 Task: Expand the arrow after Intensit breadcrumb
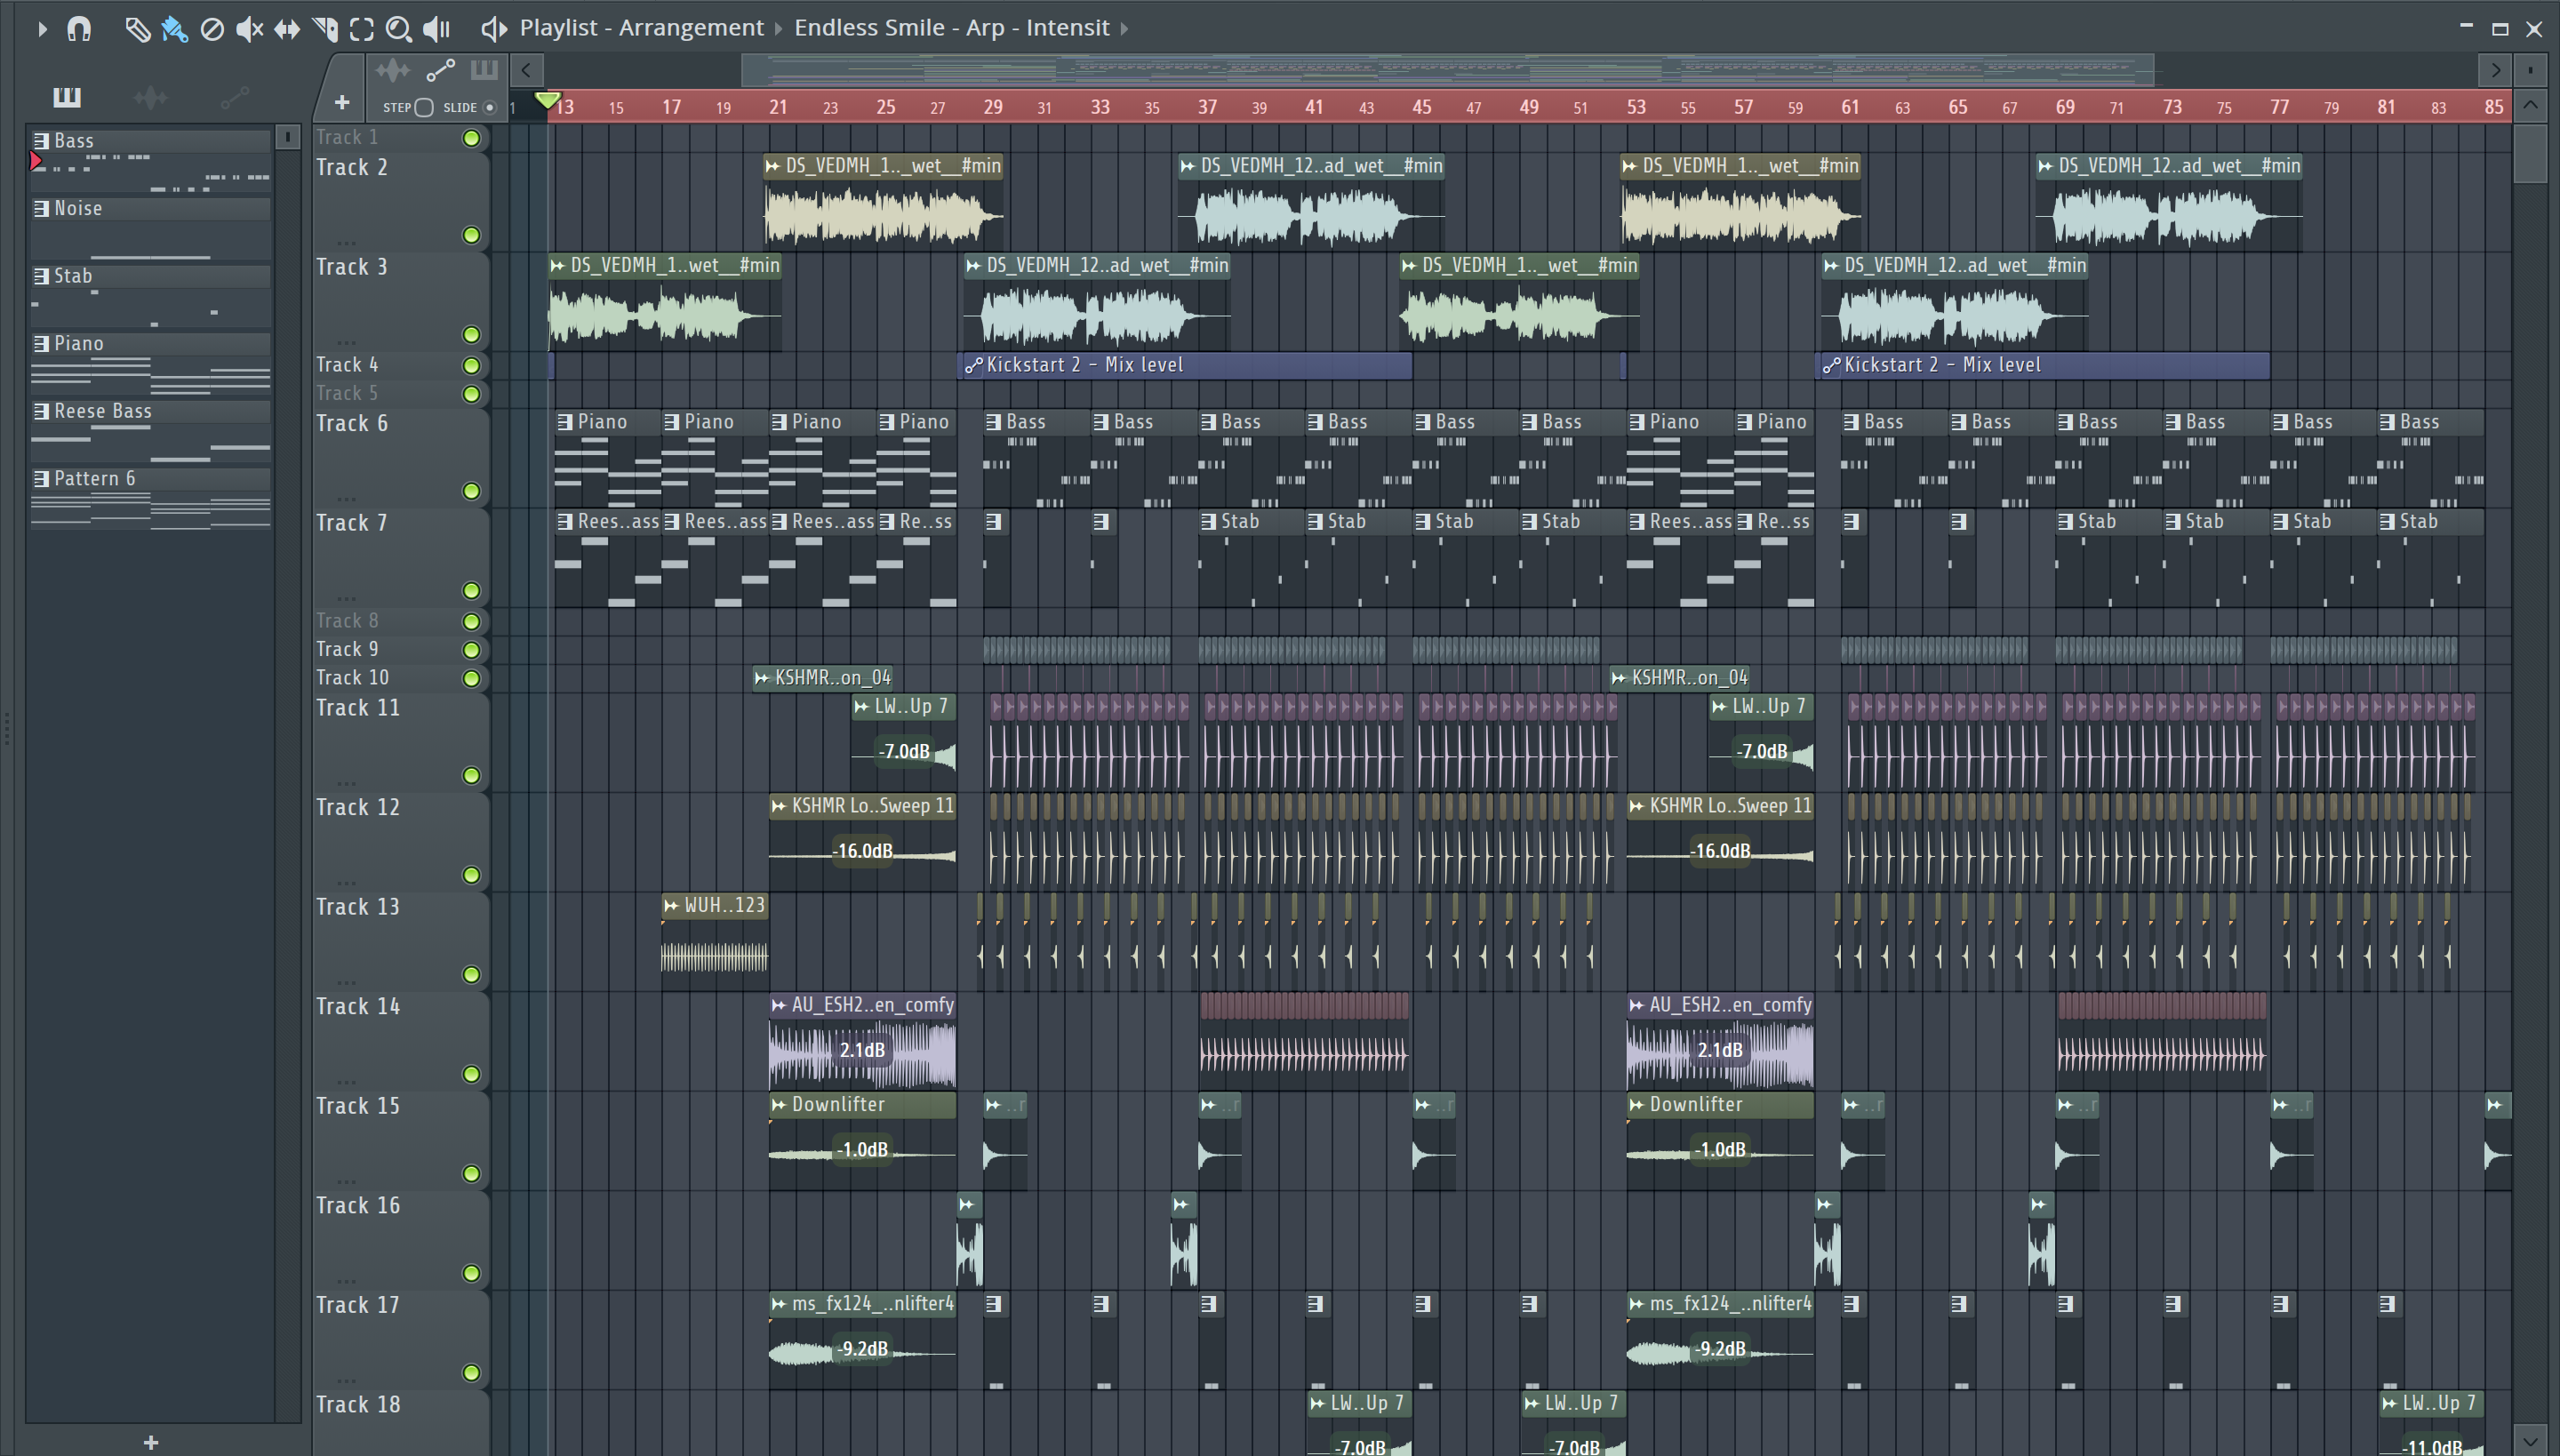[x=1124, y=29]
